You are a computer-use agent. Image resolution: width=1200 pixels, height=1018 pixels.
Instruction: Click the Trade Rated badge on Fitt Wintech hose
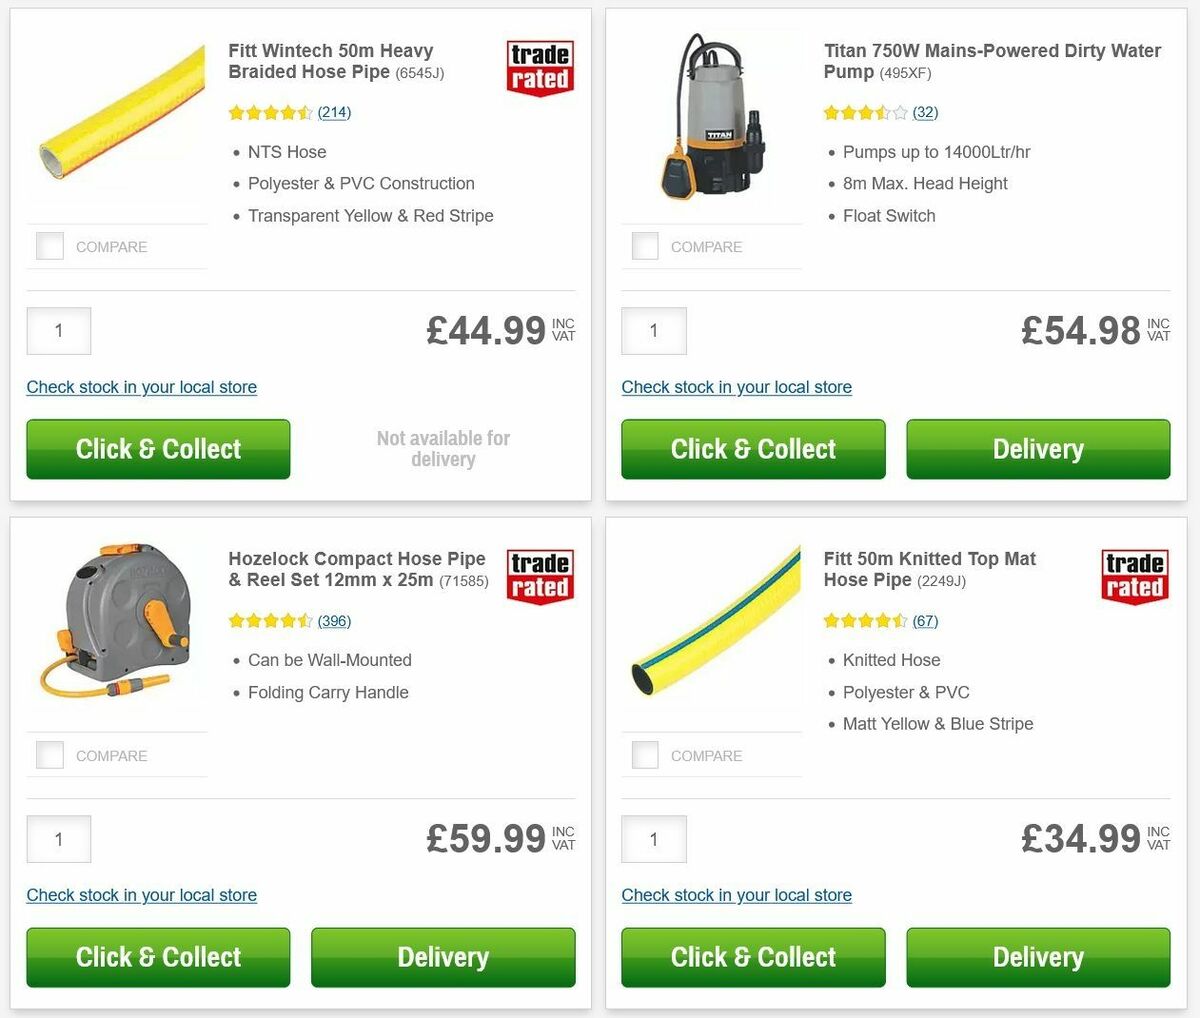pyautogui.click(x=539, y=66)
